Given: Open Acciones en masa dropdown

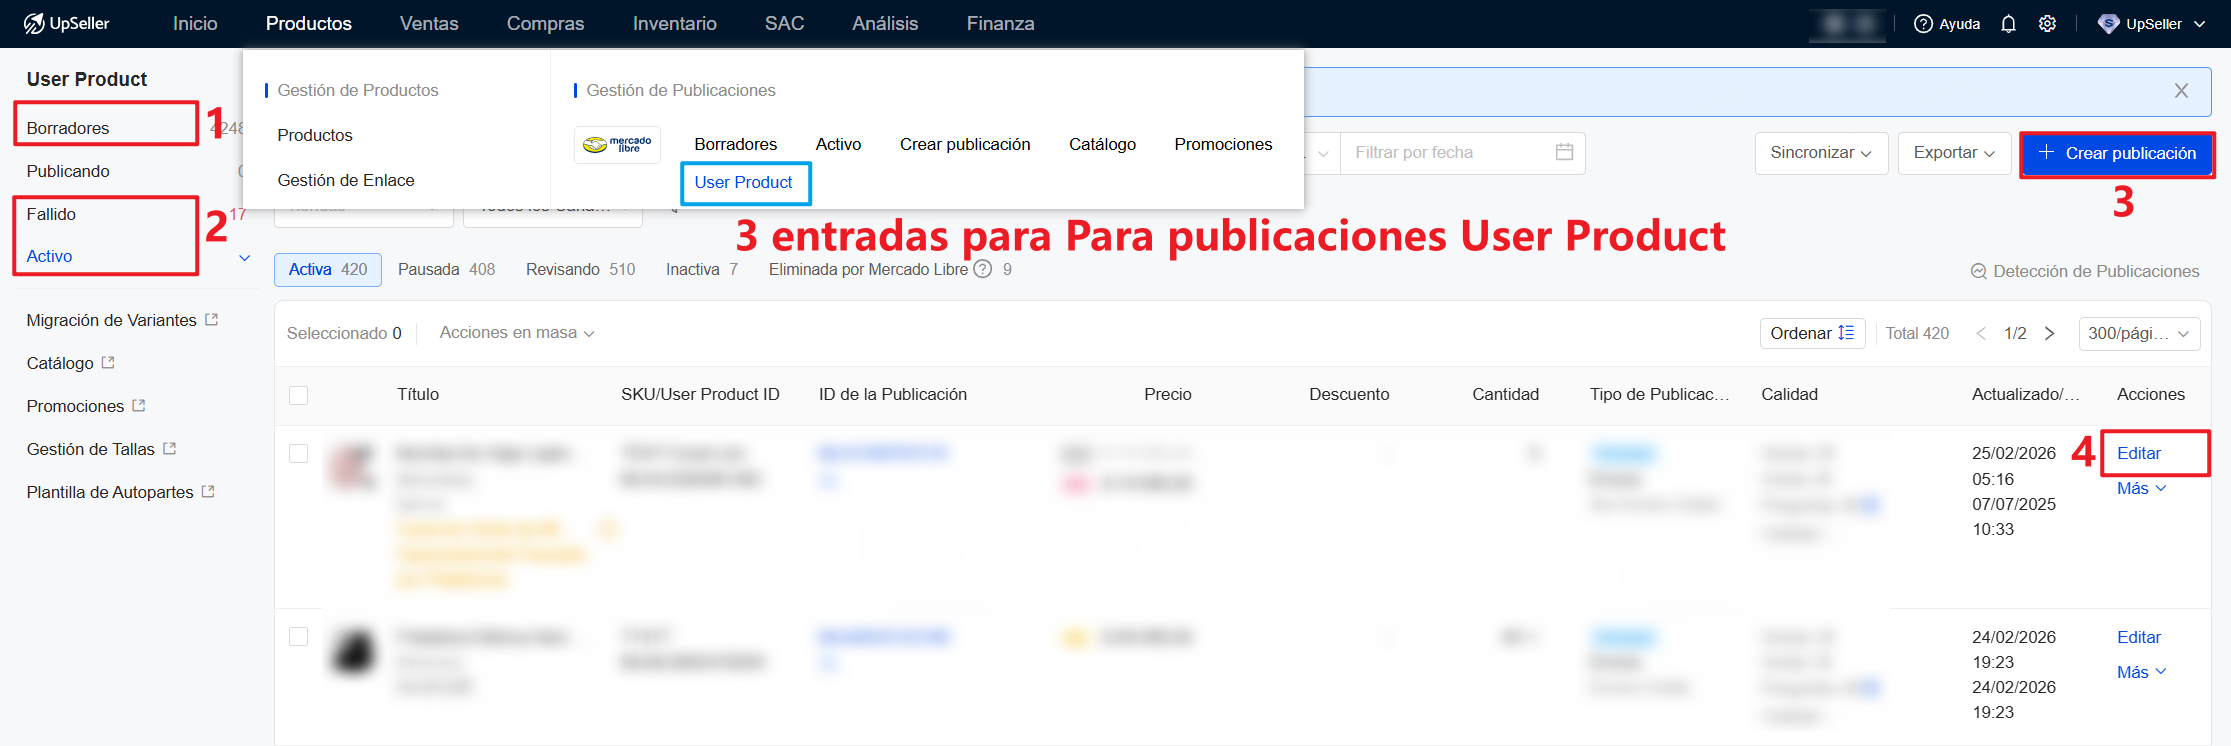Looking at the screenshot, I should point(517,333).
